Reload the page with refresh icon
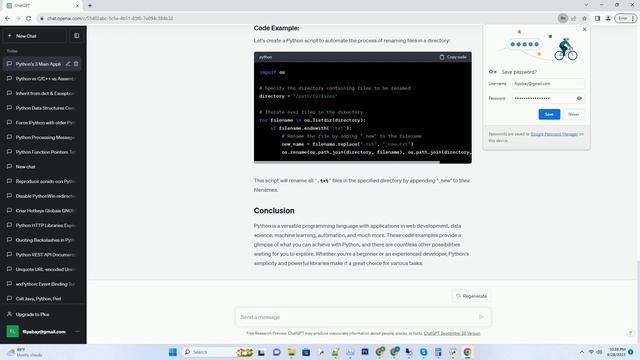Image resolution: width=640 pixels, height=360 pixels. (29, 18)
